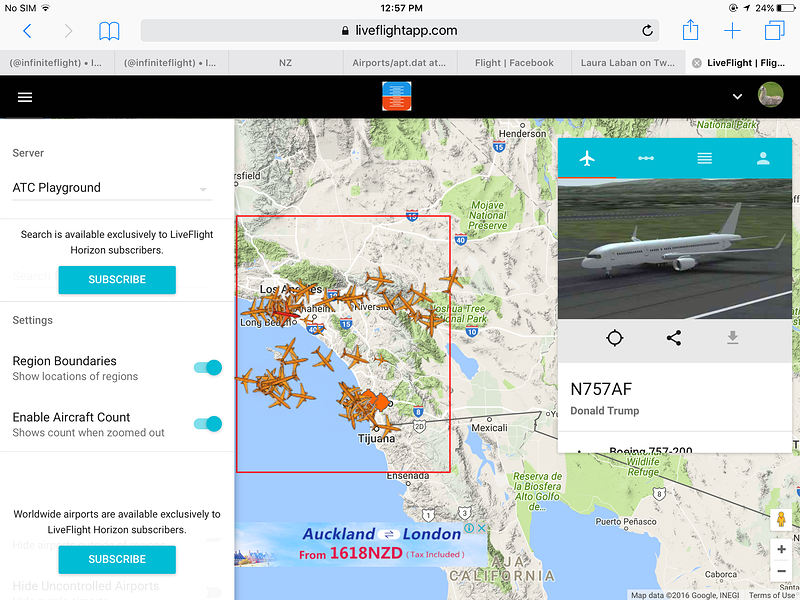This screenshot has width=800, height=600.
Task: Share the N757AF flight
Action: point(674,338)
